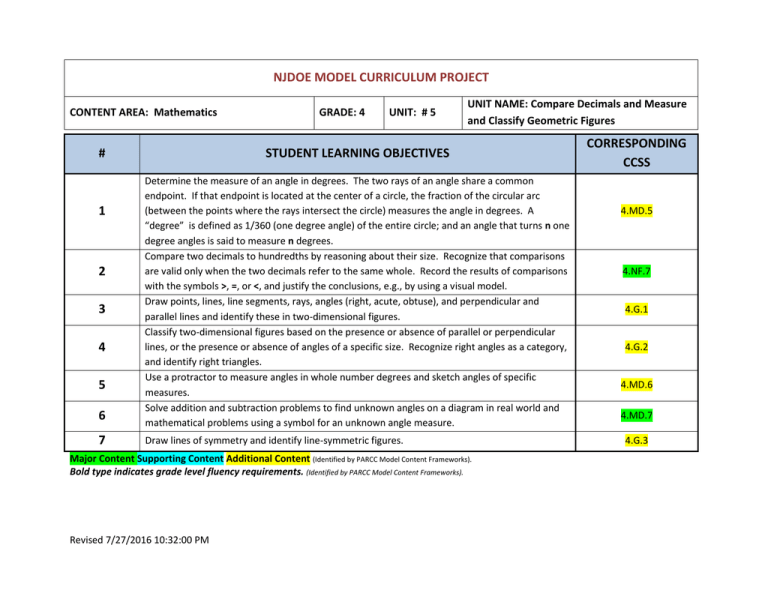Select row number 3 cell
This screenshot has width=768, height=593.
(x=102, y=309)
